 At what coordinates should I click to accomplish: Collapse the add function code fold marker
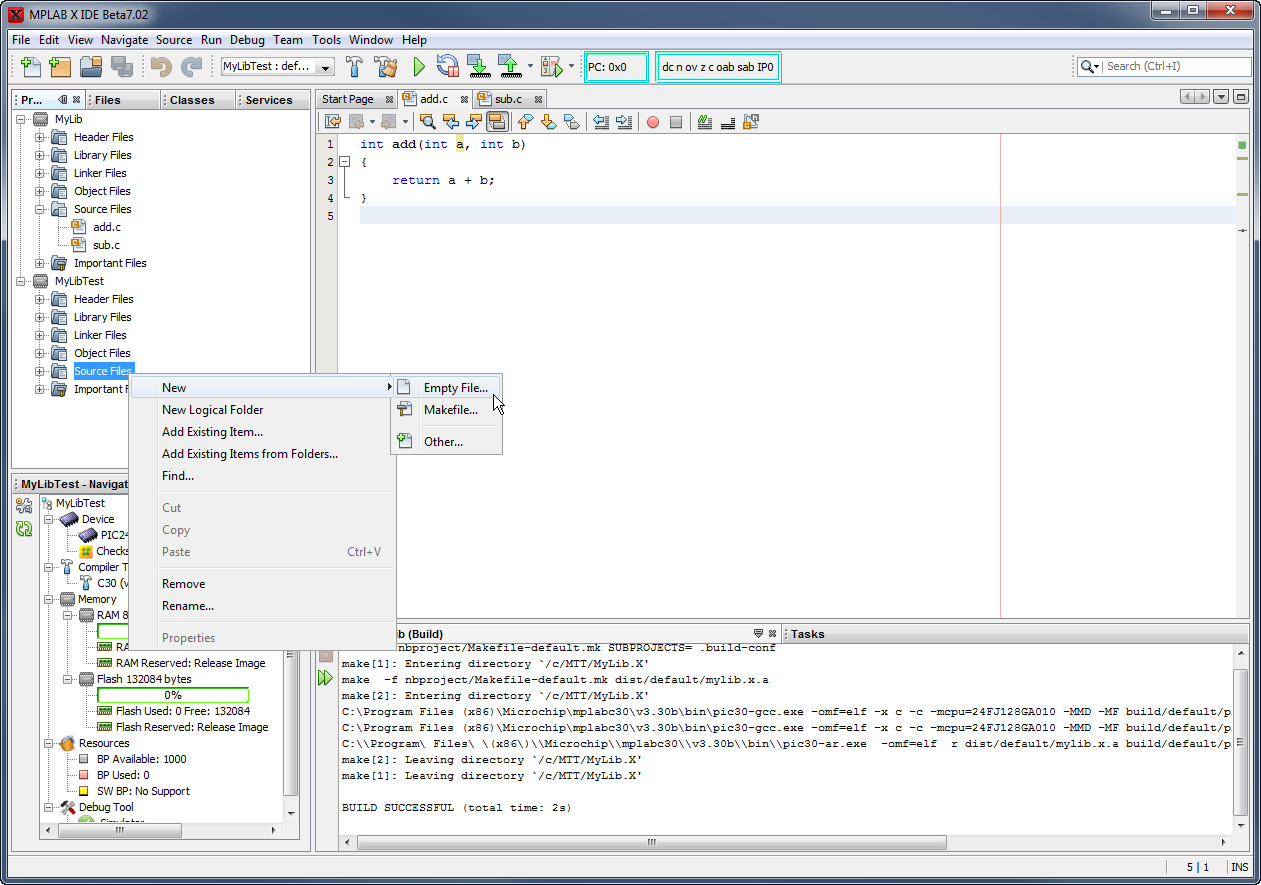[x=345, y=162]
